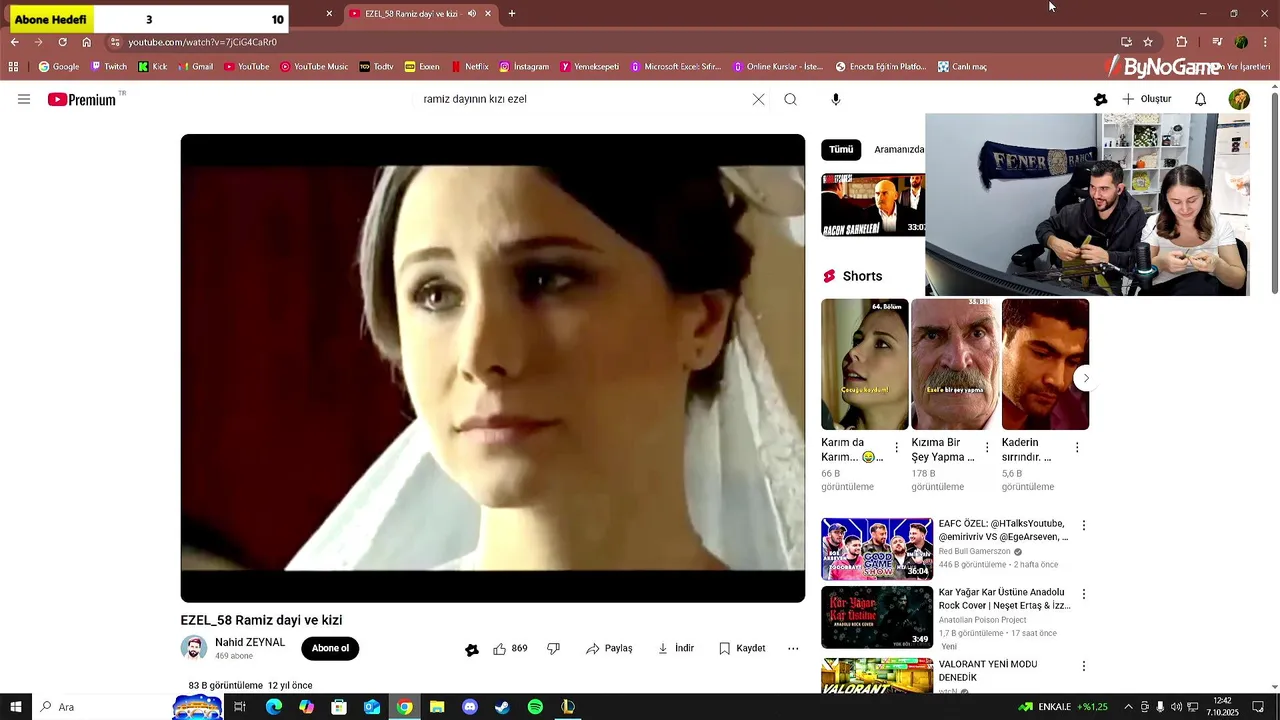Open the taskbar clock and date
Viewport: 1280px width, 720px height.
point(1222,707)
